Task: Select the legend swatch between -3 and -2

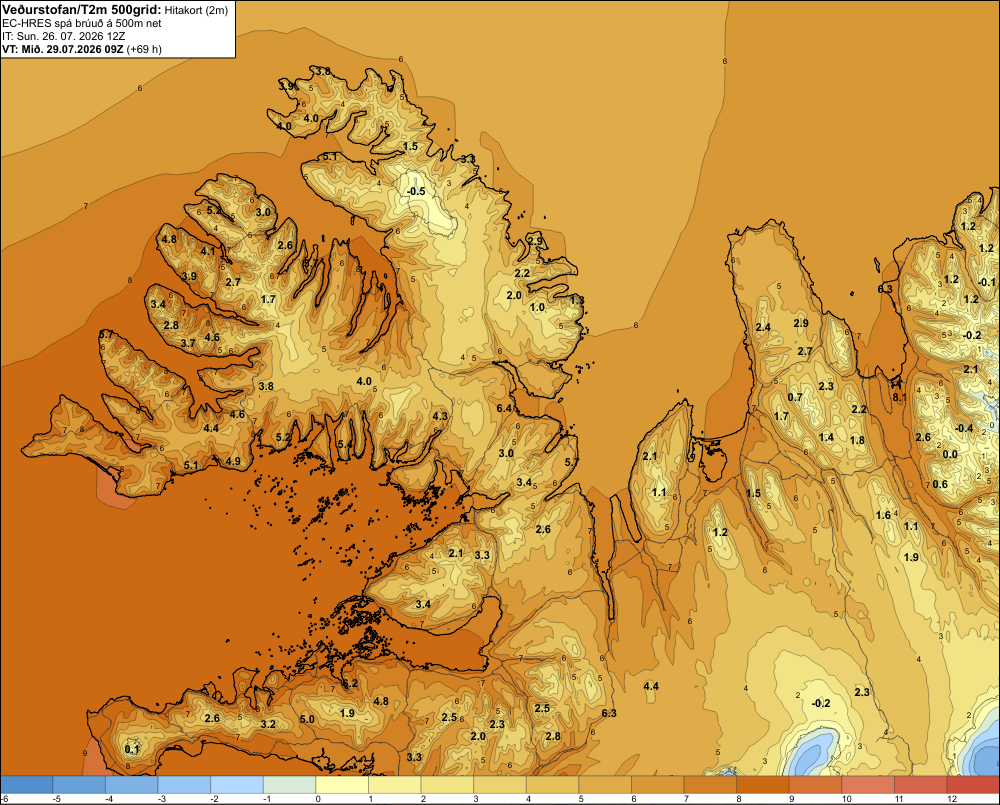Action: [x=184, y=785]
